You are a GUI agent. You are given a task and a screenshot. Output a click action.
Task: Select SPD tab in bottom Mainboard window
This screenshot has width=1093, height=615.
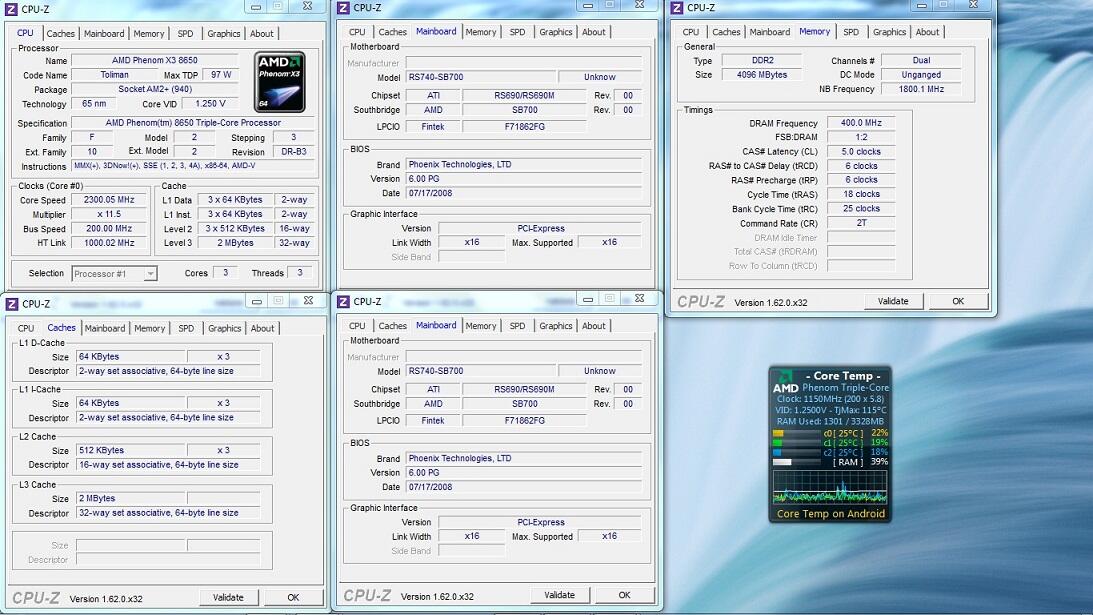517,326
